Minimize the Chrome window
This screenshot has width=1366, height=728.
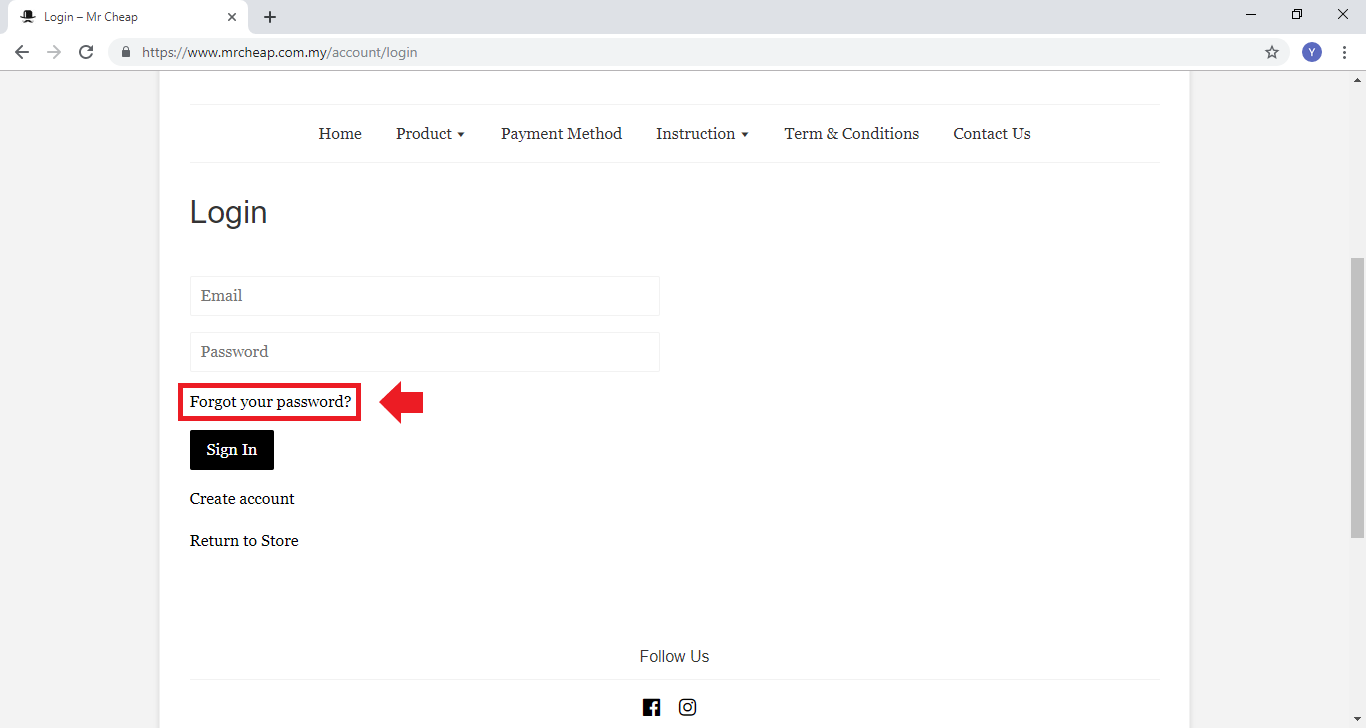[x=1252, y=15]
